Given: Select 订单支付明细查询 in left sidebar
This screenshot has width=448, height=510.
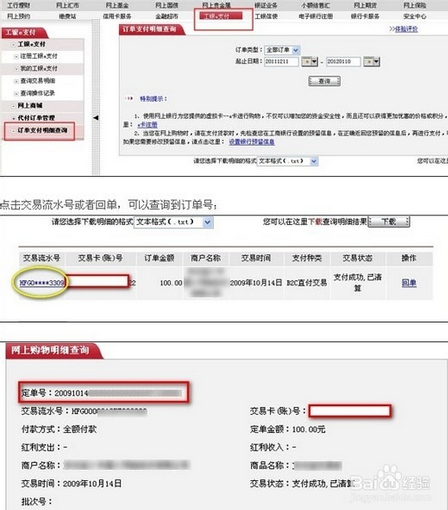Looking at the screenshot, I should pyautogui.click(x=42, y=130).
